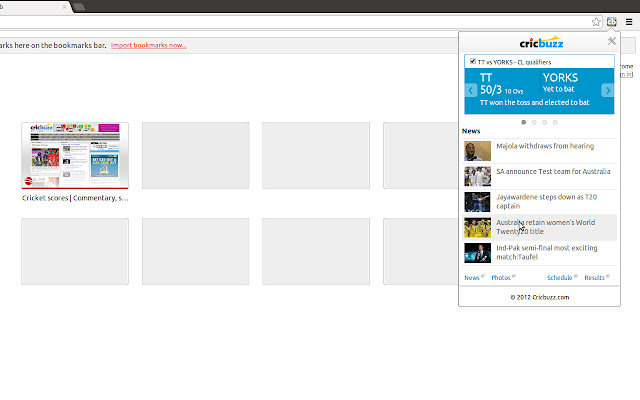Bookmark this page with the star icon
Screen dimensions: 640x400
[596, 21]
